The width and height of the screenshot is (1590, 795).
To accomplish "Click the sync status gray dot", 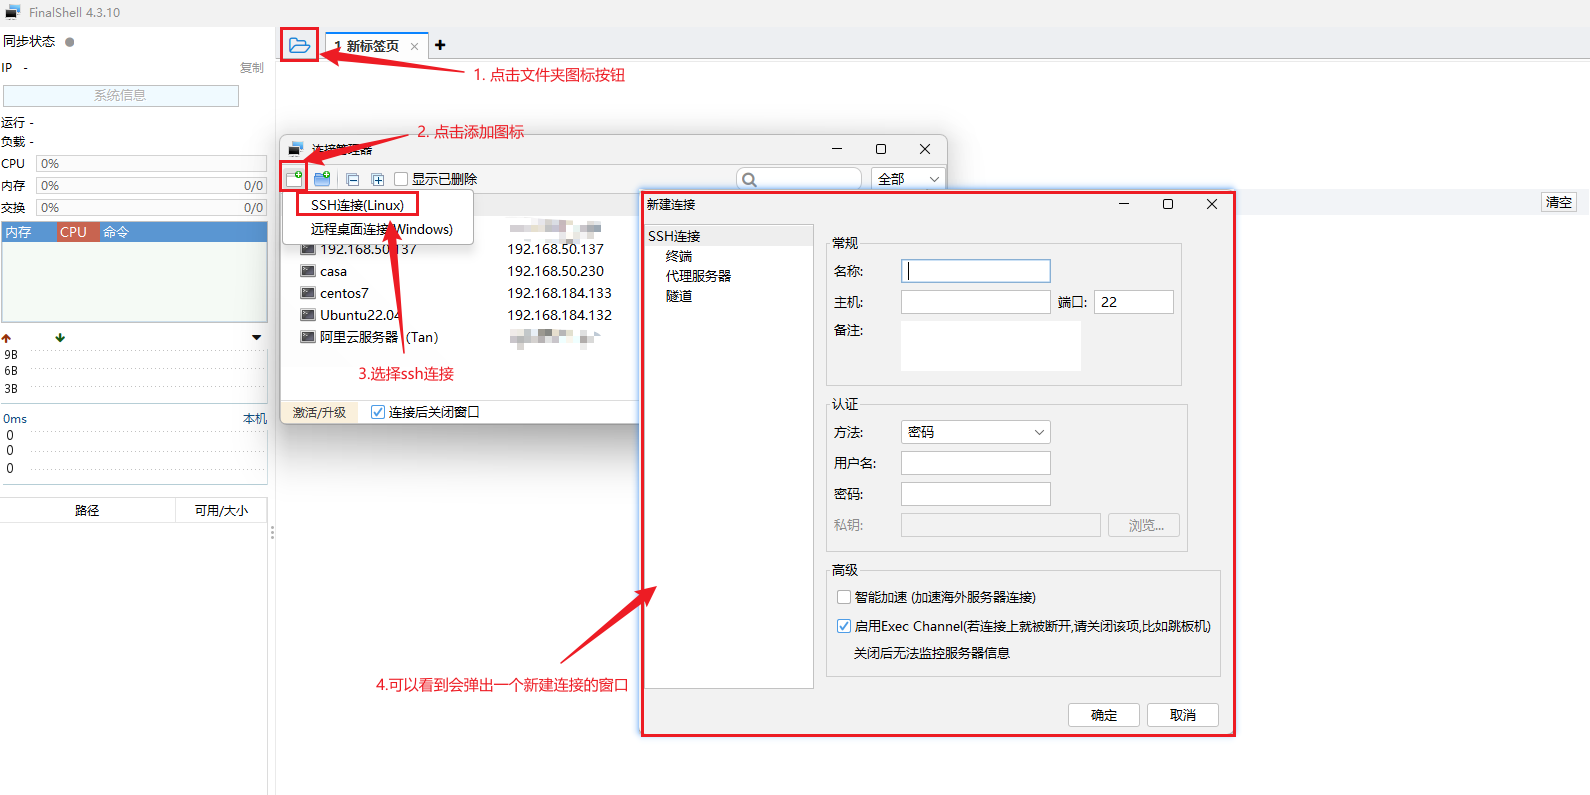I will pos(70,42).
